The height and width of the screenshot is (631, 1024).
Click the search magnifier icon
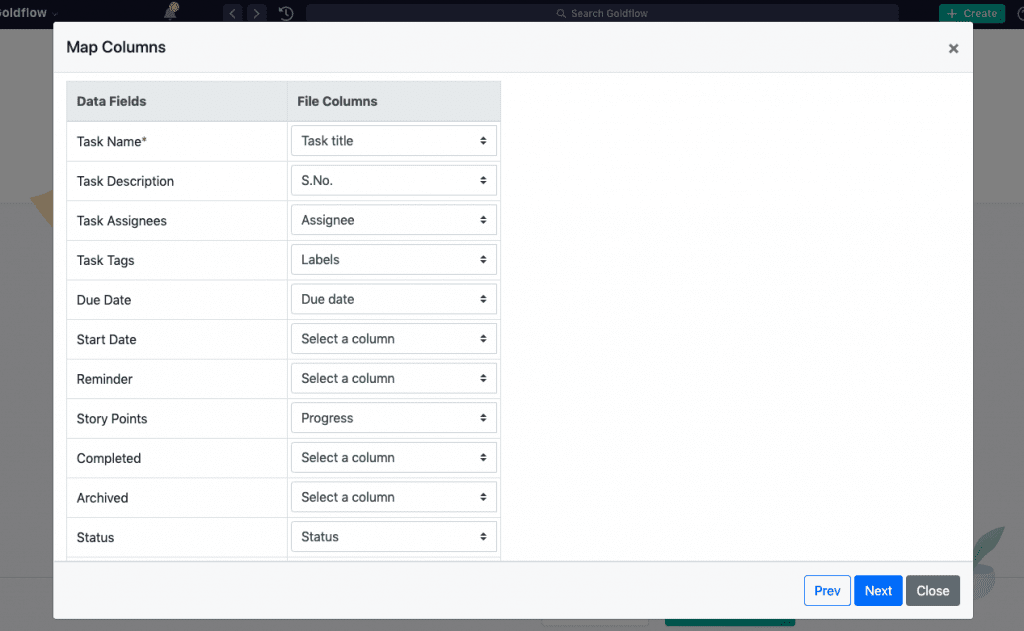pyautogui.click(x=561, y=13)
